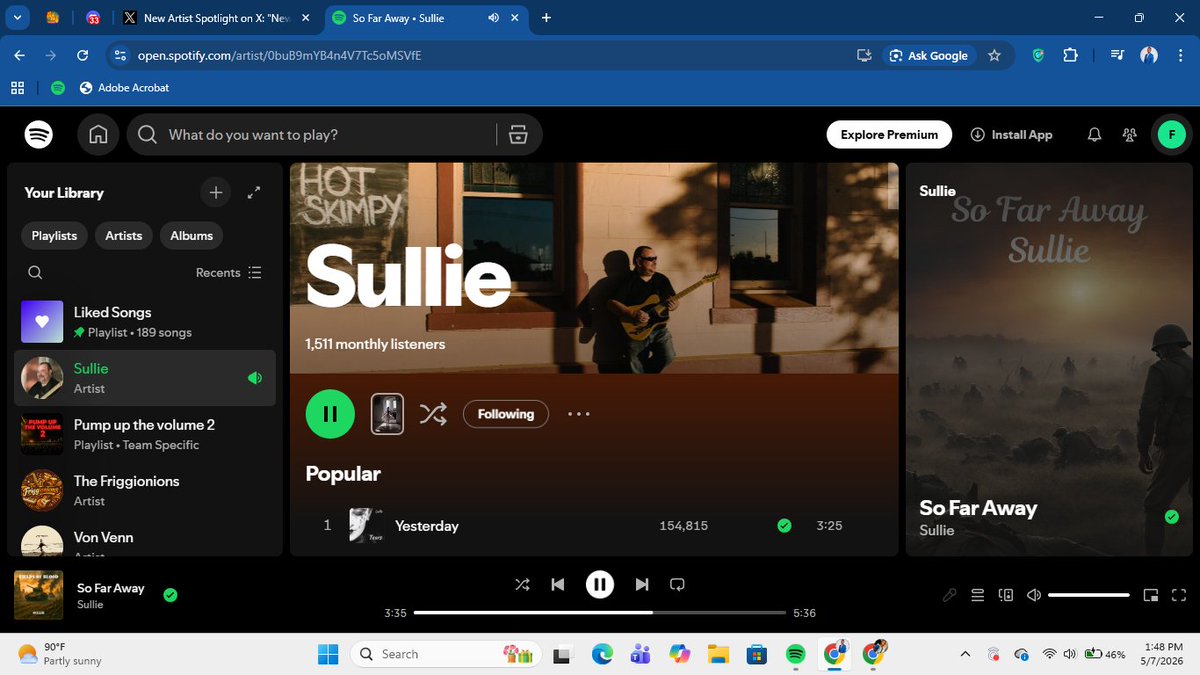Select the So Far Away • Sullie tab
Image resolution: width=1200 pixels, height=675 pixels.
click(428, 18)
